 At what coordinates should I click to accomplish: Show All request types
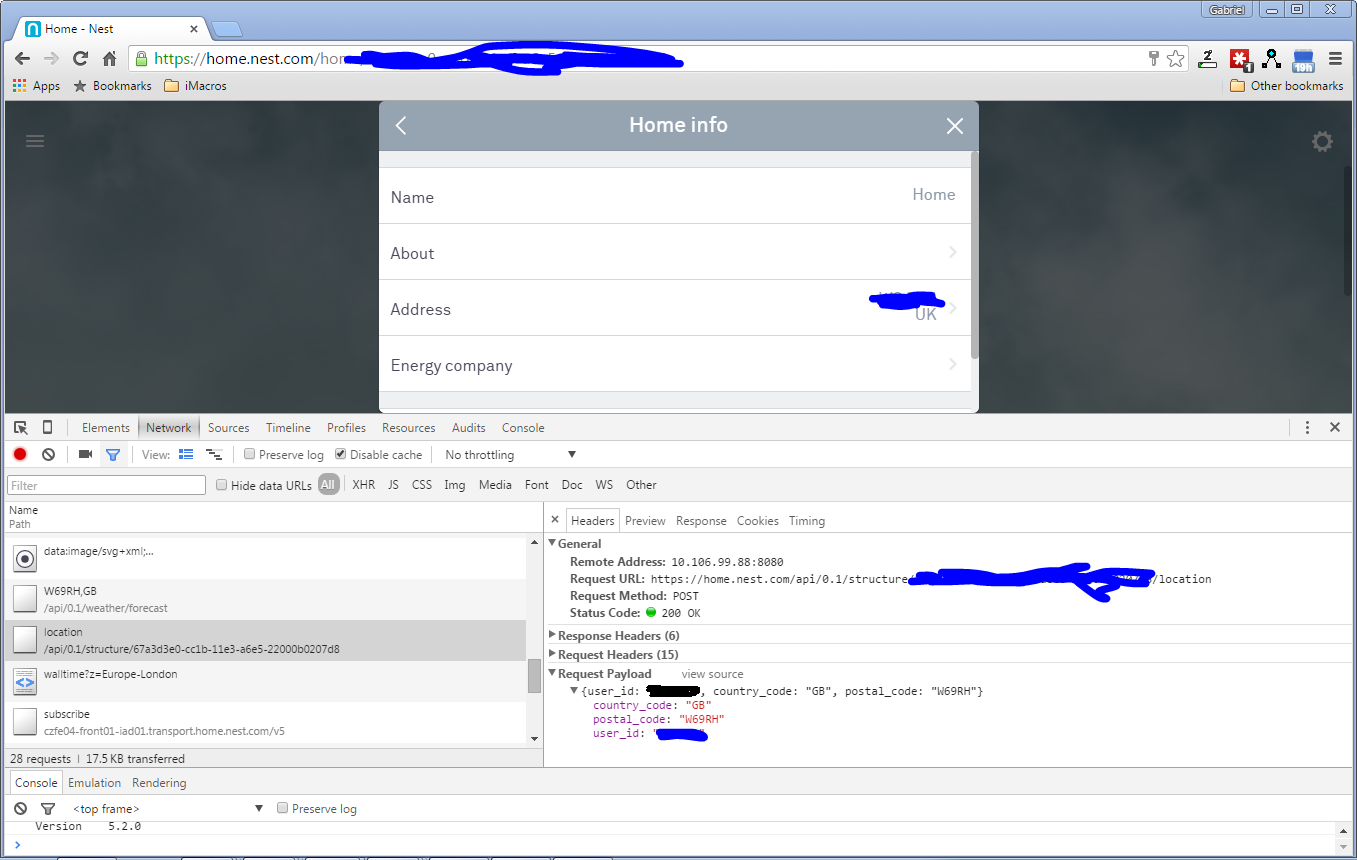click(x=329, y=485)
